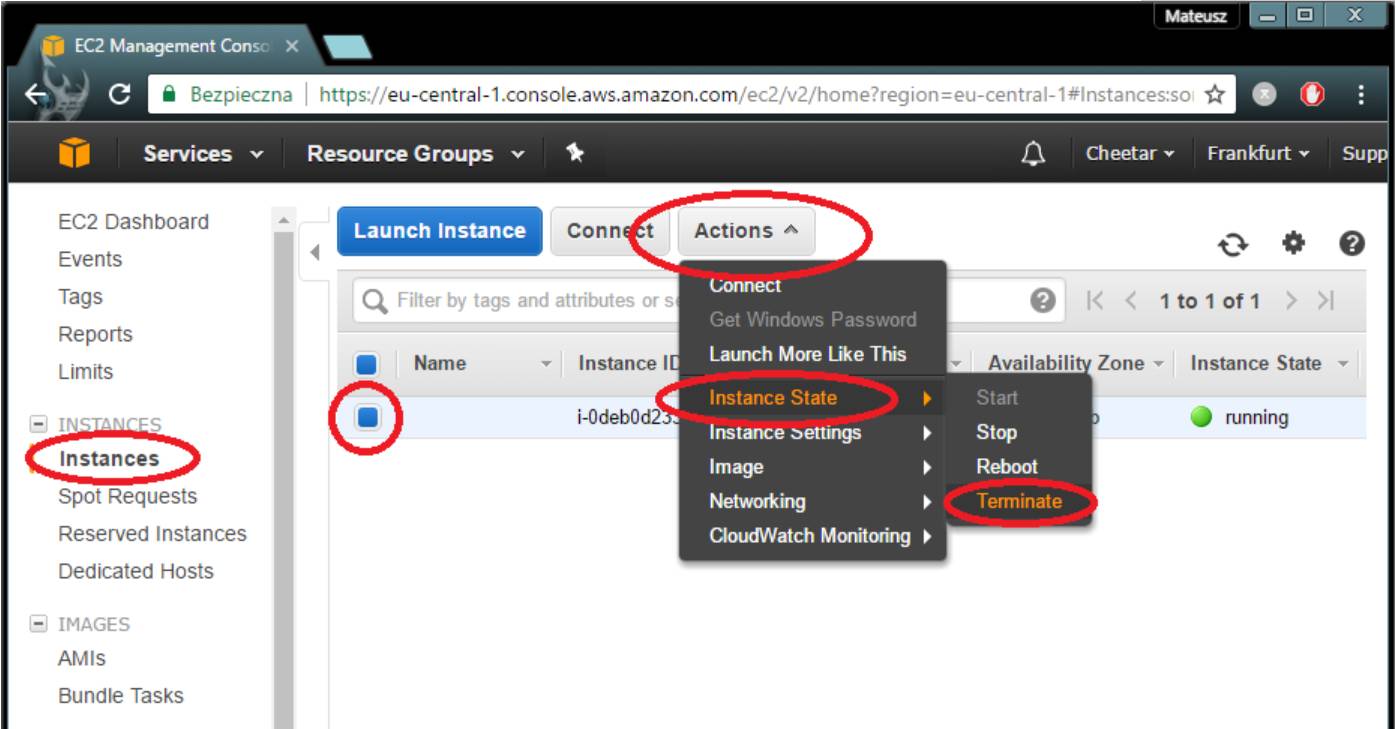View site security info via lock icon
This screenshot has height=729, width=1396.
[x=169, y=94]
